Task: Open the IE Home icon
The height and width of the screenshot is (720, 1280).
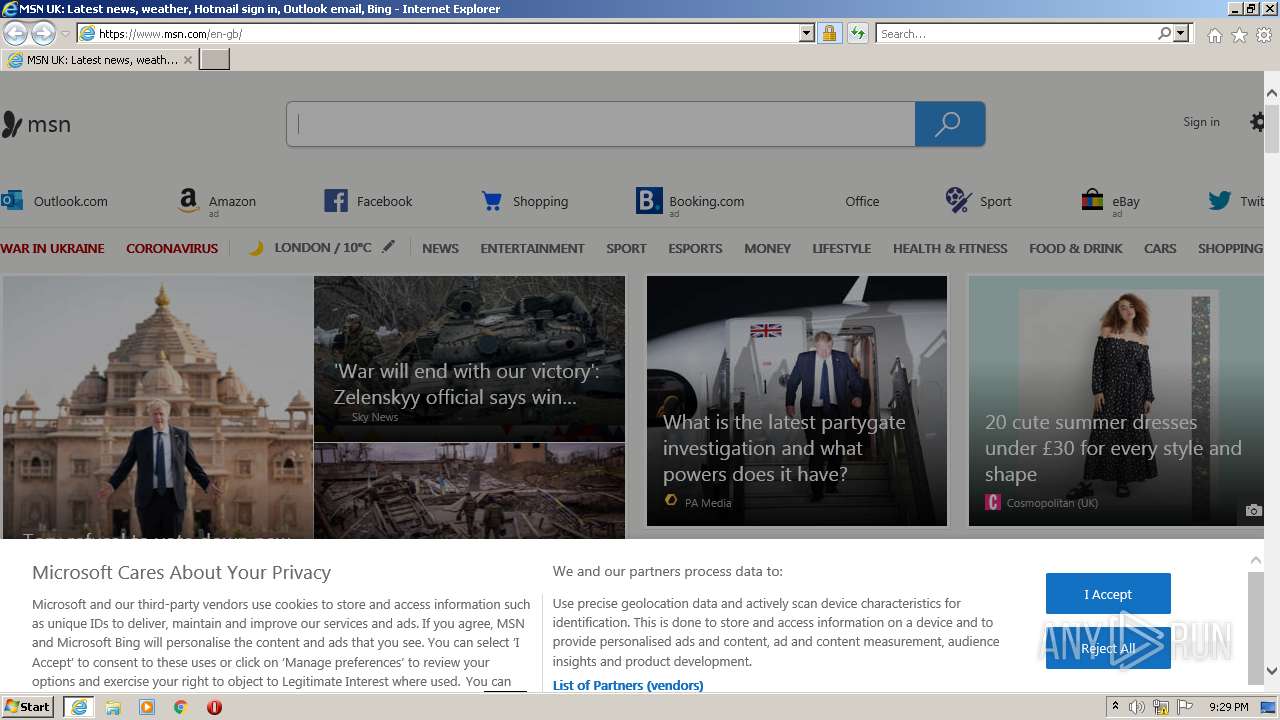Action: coord(1214,35)
